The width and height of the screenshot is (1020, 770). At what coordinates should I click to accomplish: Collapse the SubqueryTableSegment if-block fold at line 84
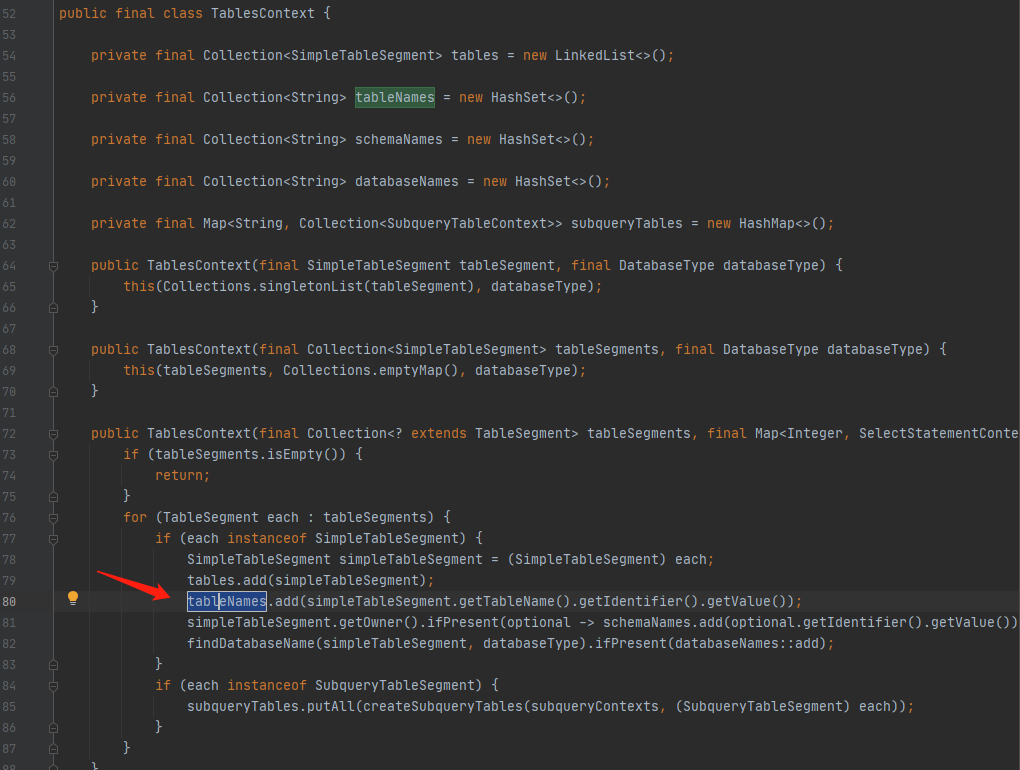tap(53, 686)
